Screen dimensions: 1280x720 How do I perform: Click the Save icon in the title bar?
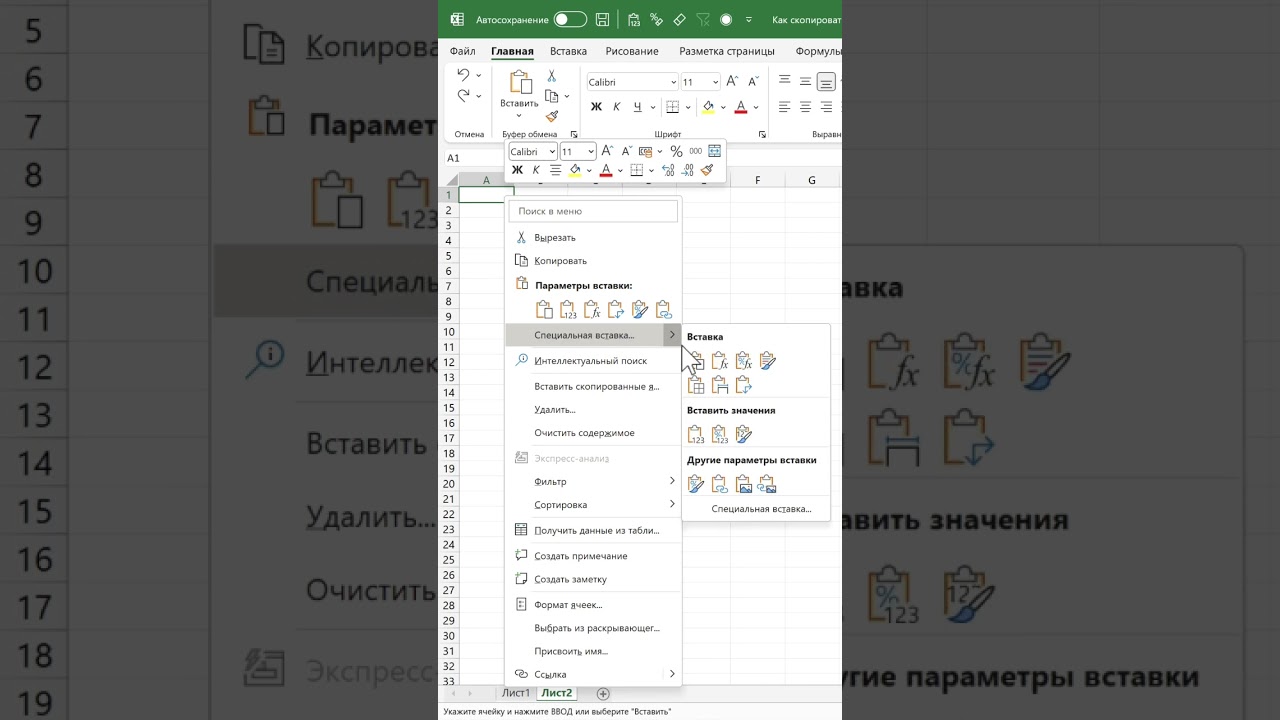coord(602,19)
